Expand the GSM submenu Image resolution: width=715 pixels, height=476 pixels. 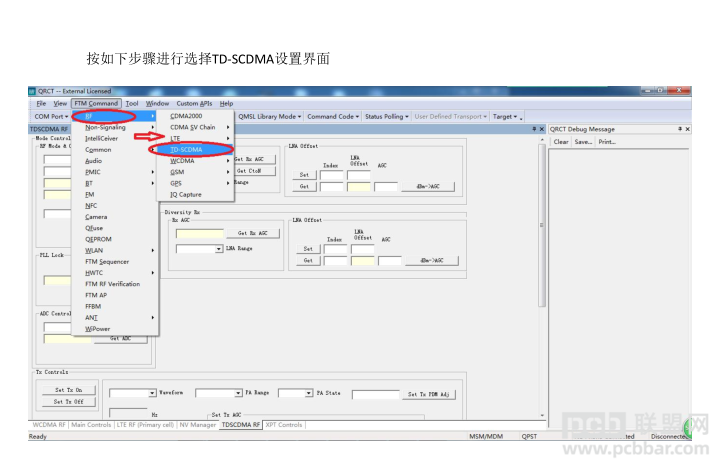click(x=195, y=172)
